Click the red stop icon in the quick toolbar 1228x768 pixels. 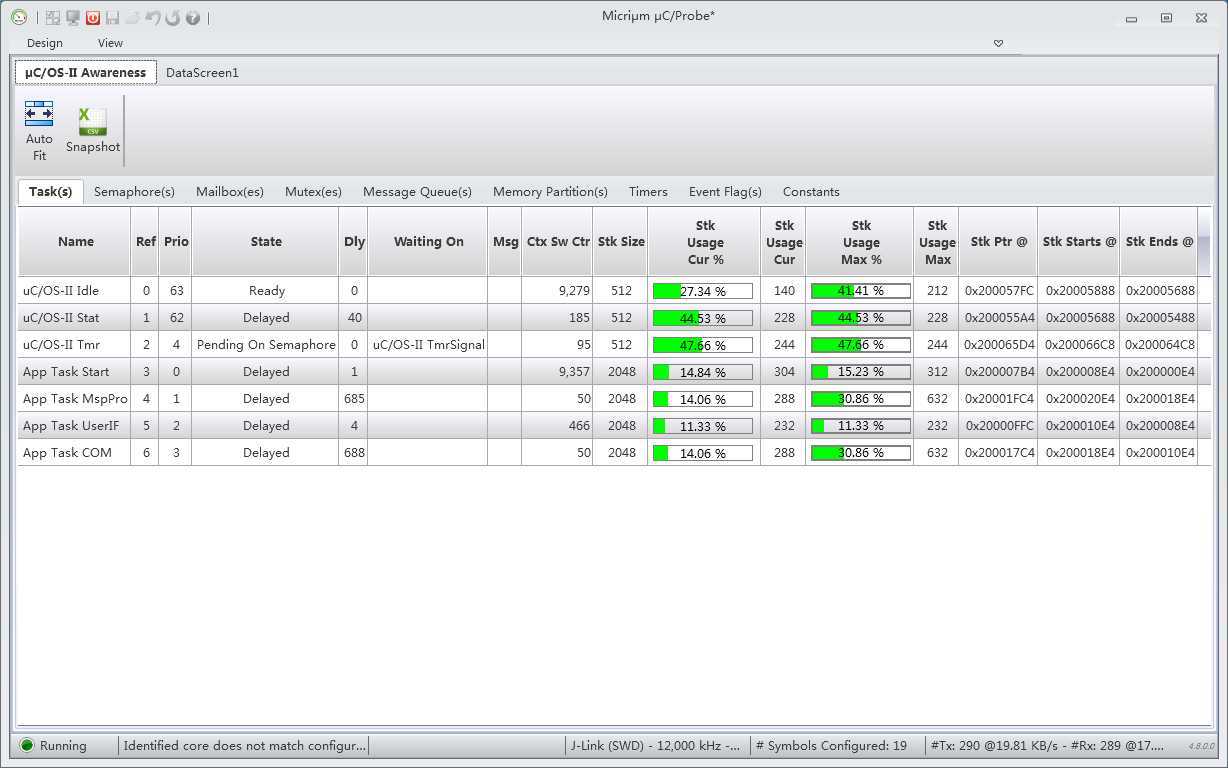(93, 18)
